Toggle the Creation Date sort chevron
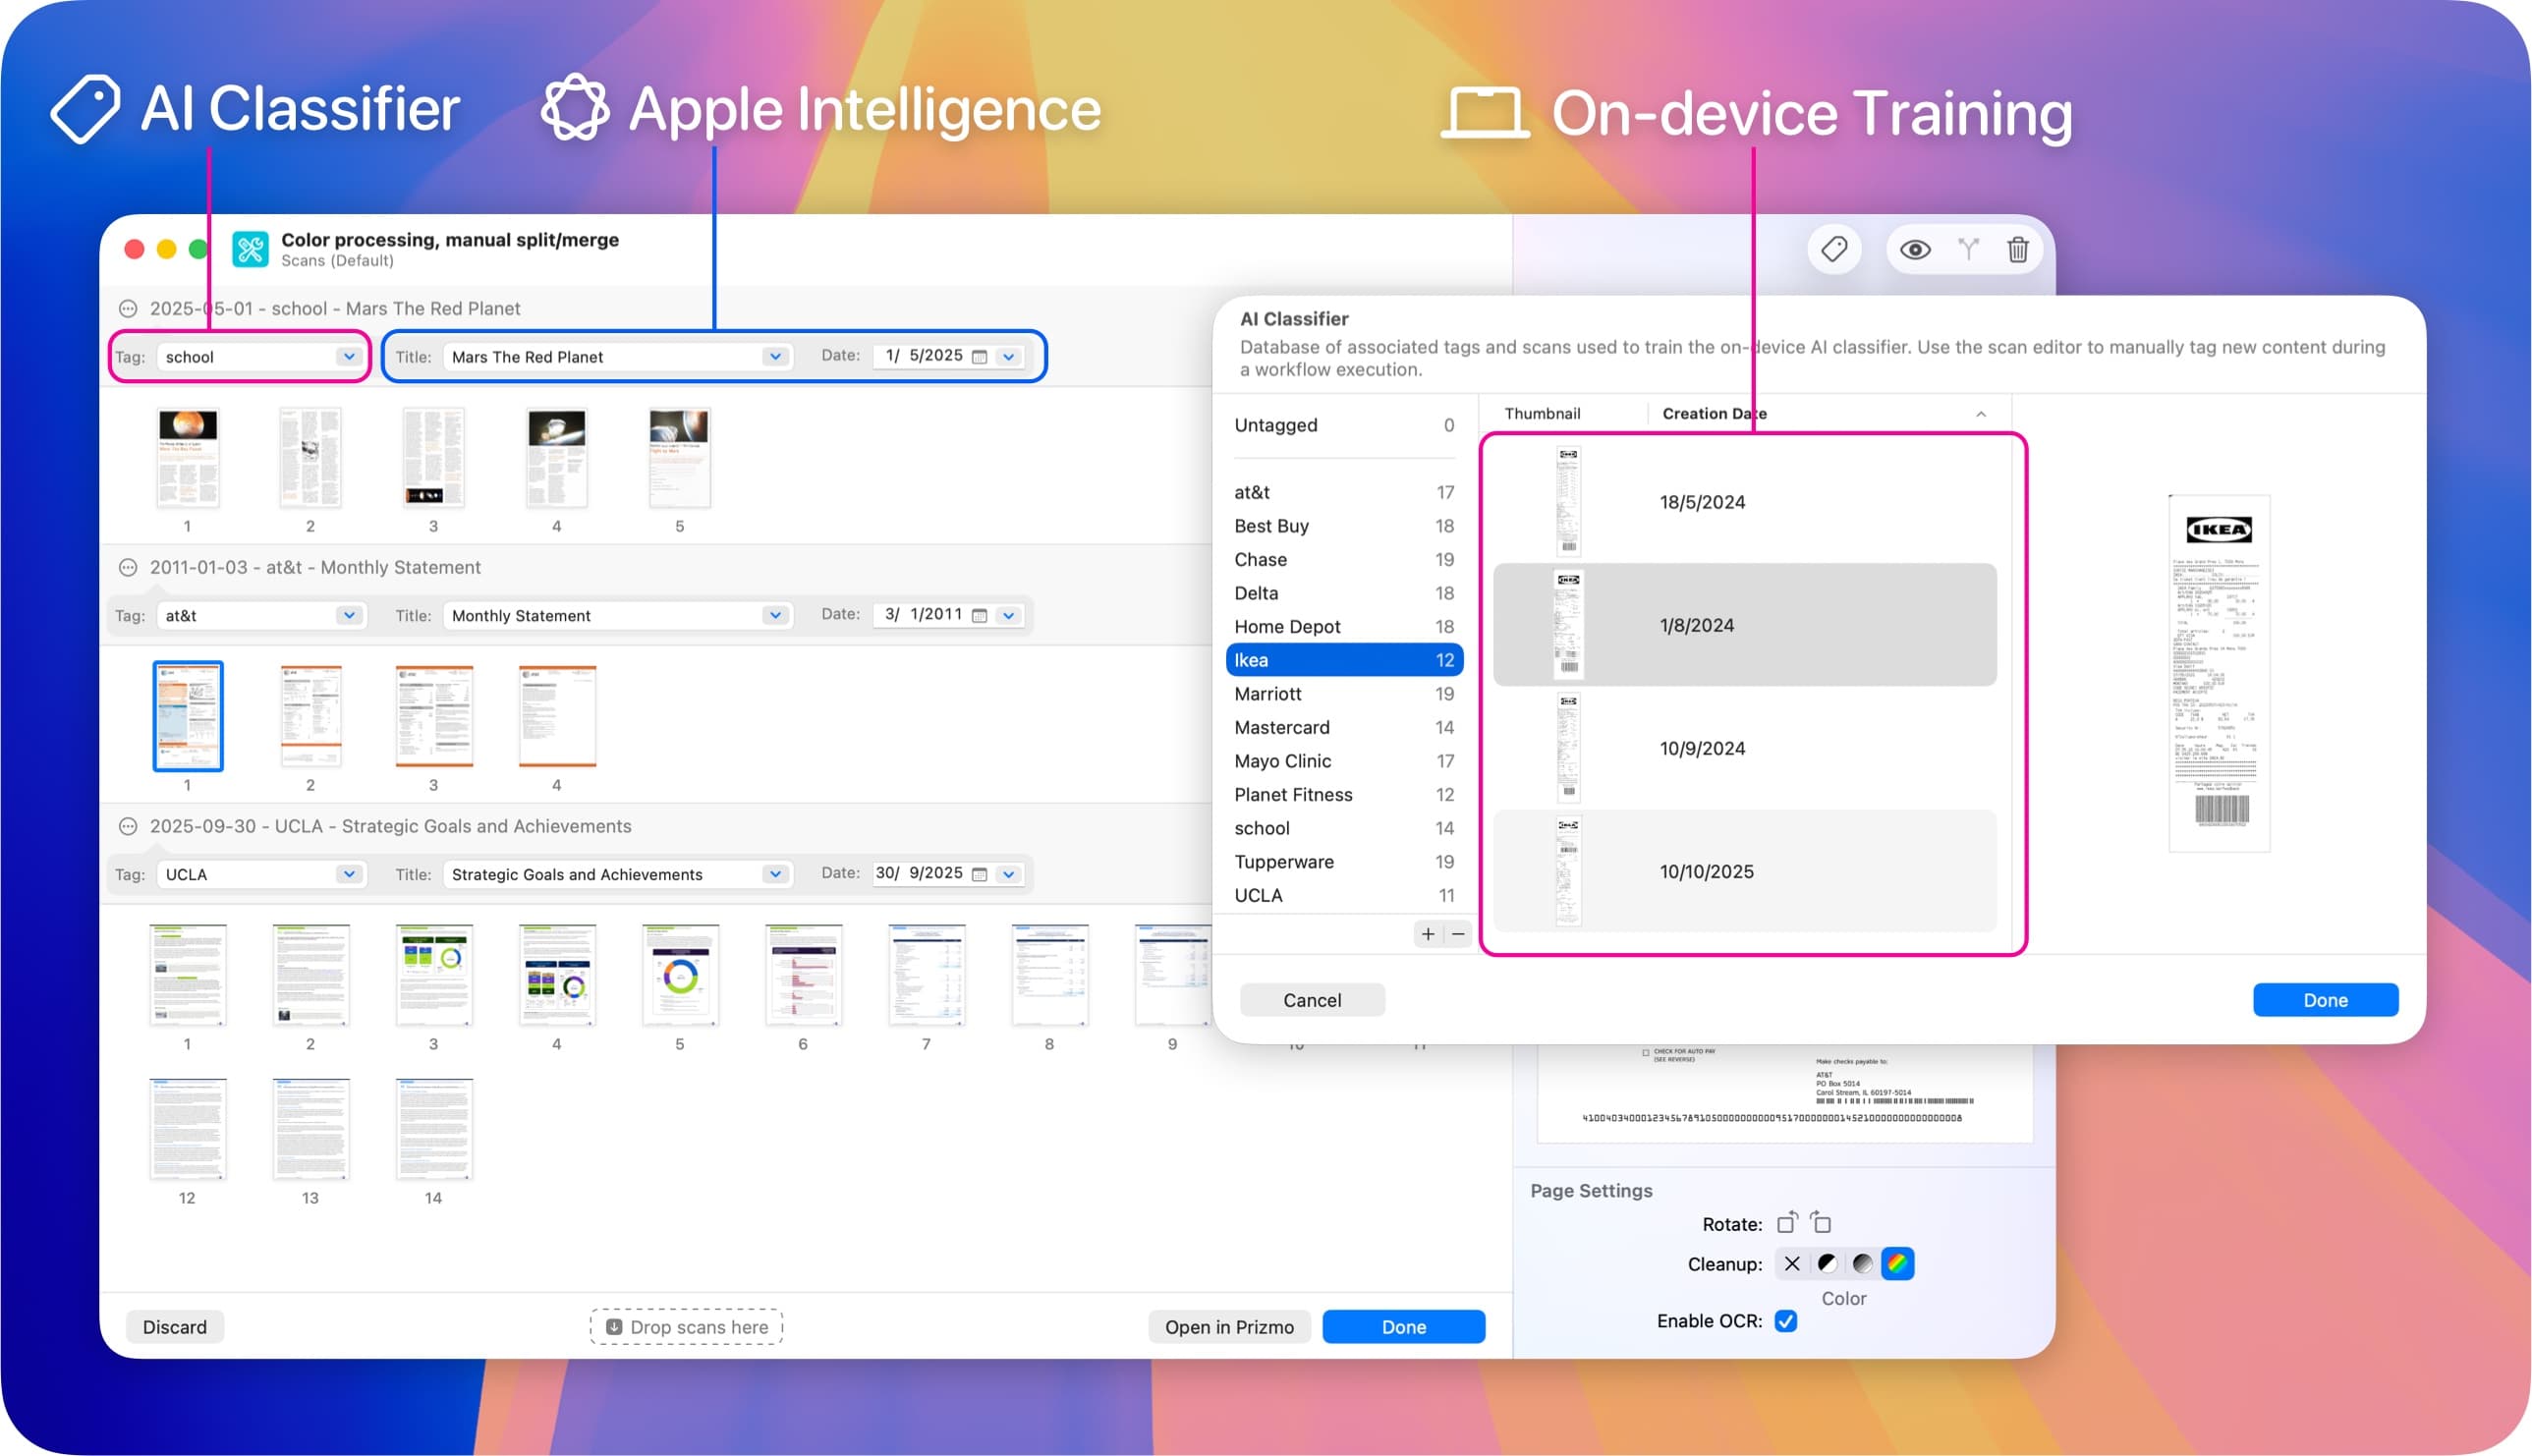 coord(1983,413)
